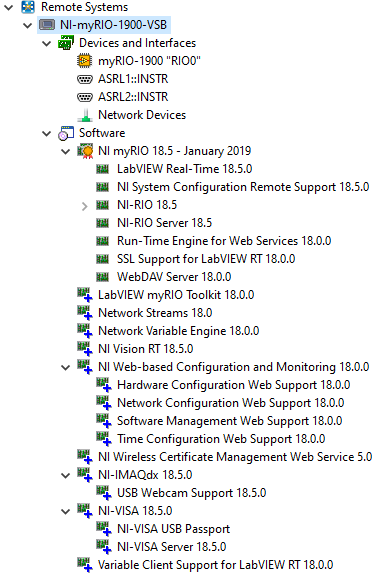The height and width of the screenshot is (576, 384).
Task: Select Network Variable Engine 18.0.0 text
Action: (x=179, y=331)
